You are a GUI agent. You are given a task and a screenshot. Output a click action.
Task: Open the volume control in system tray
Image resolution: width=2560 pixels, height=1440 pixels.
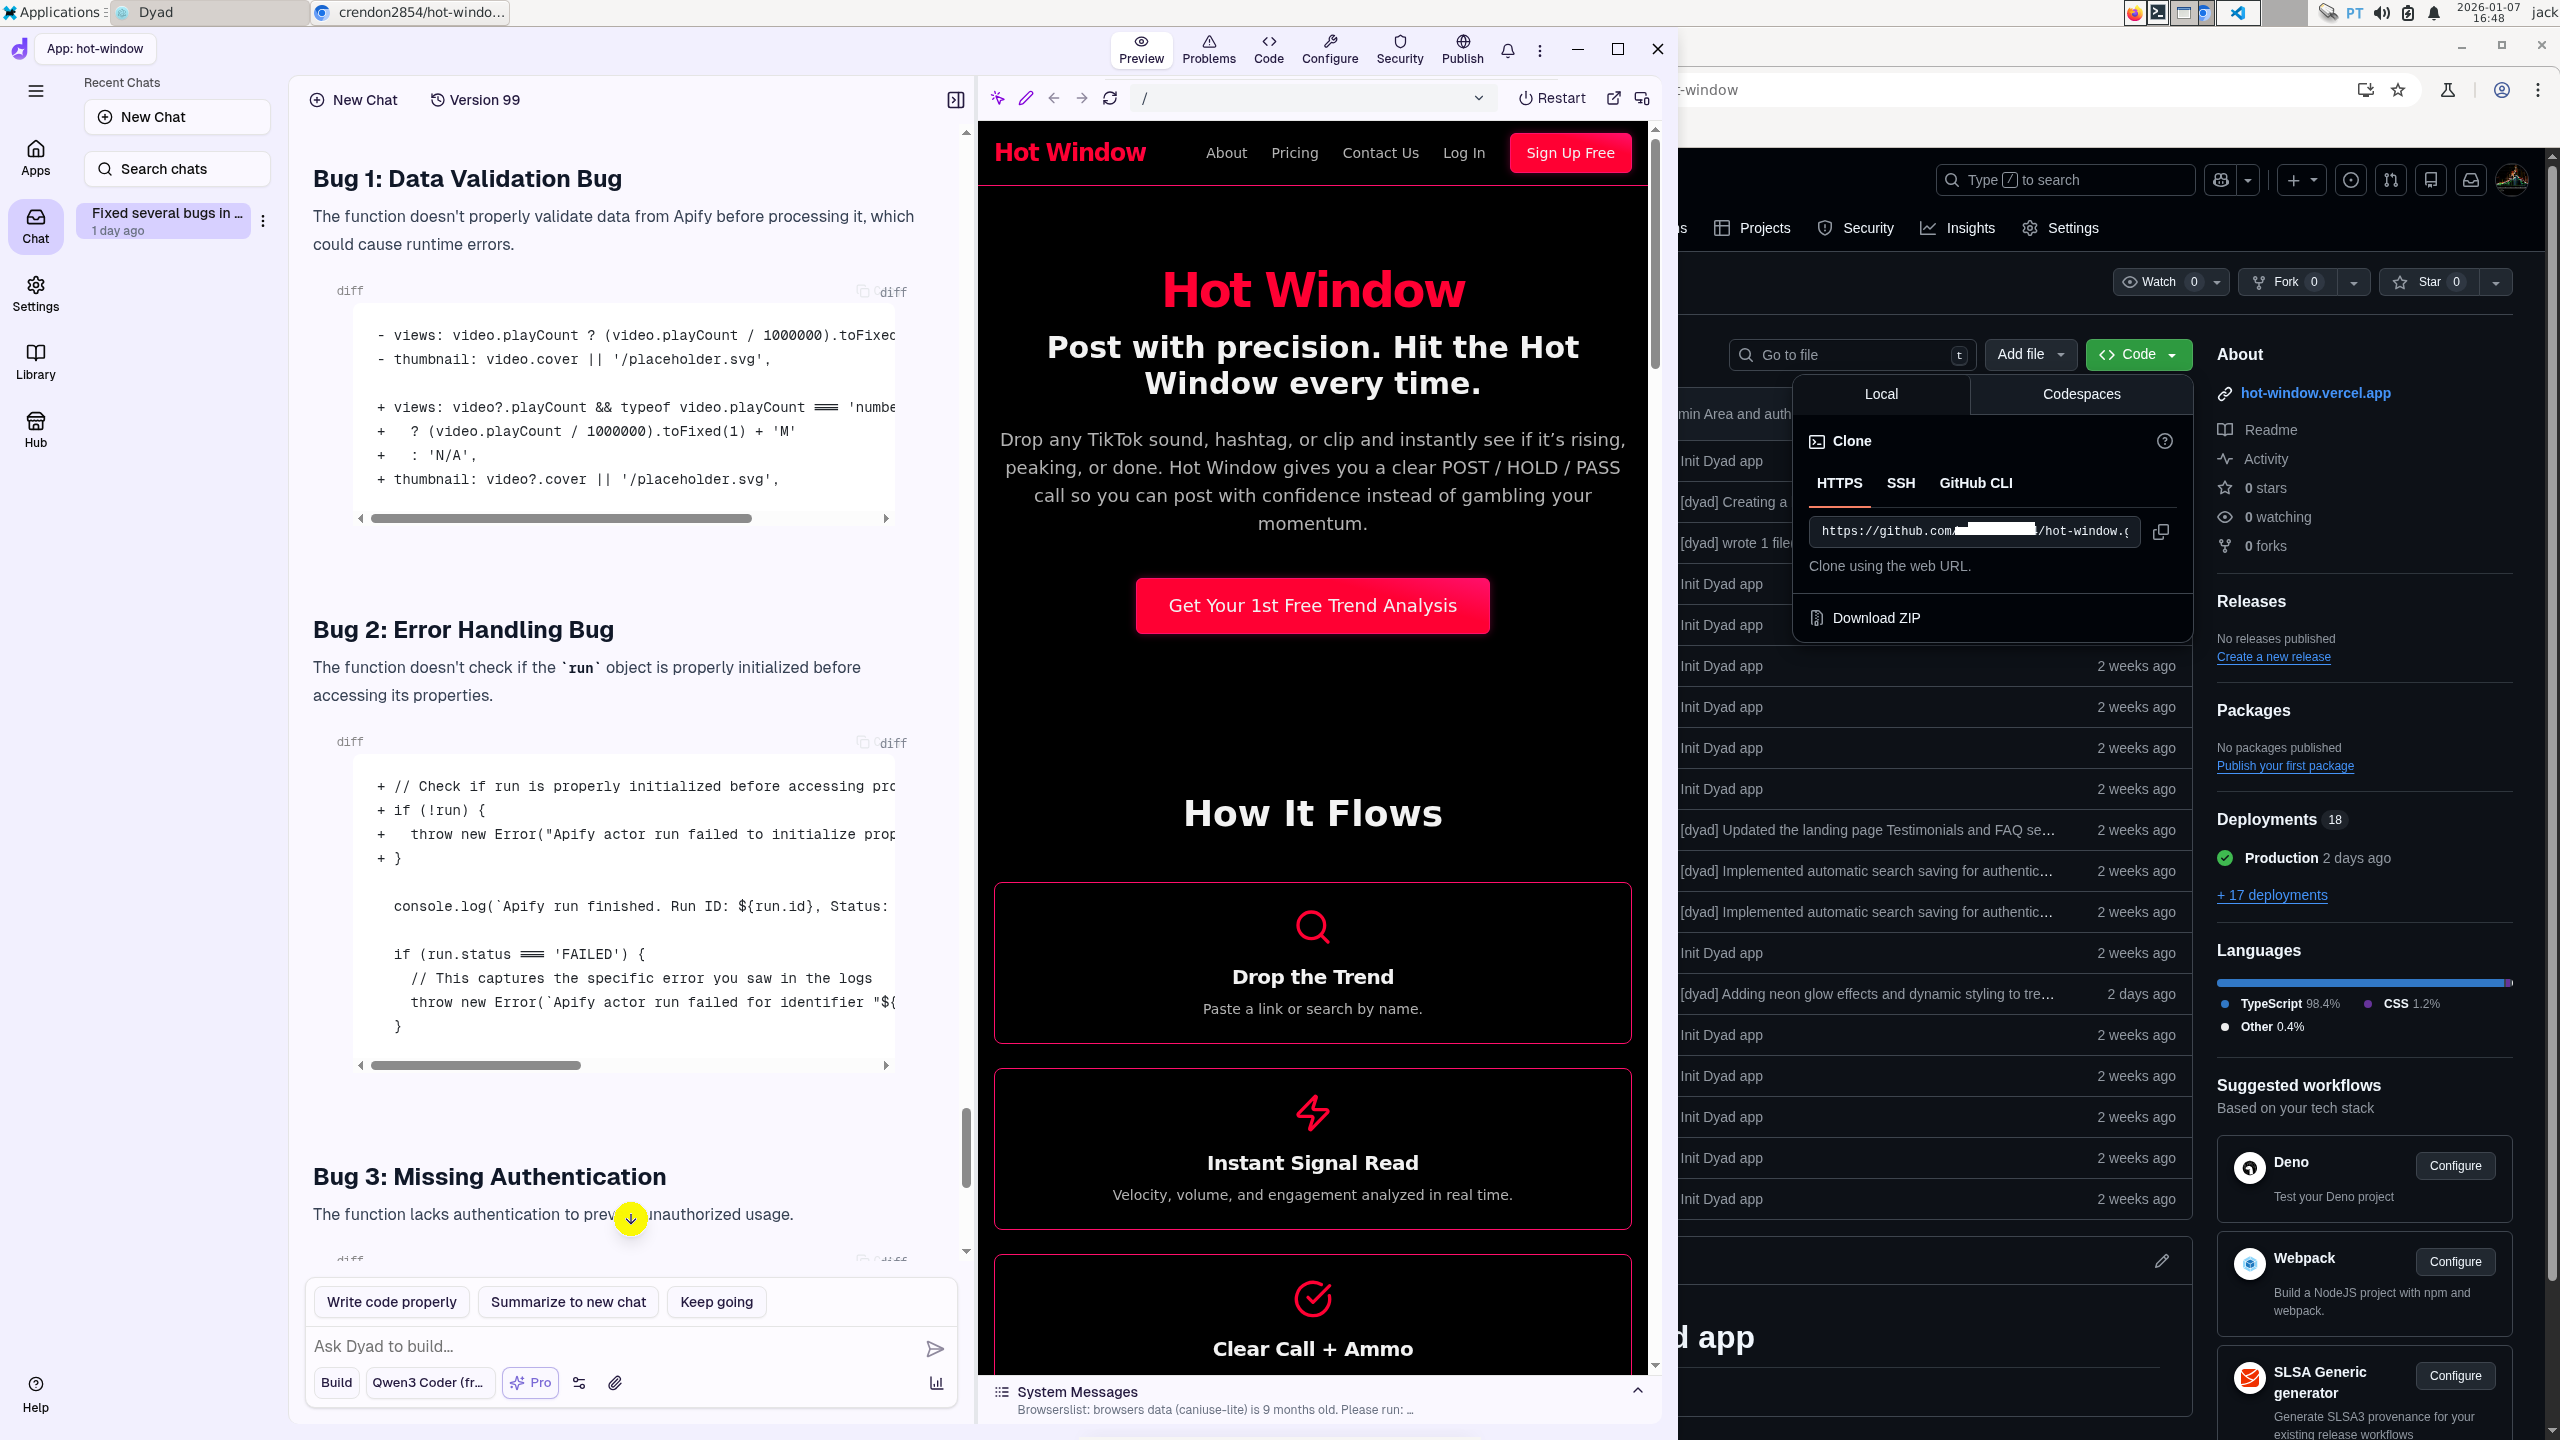click(2382, 13)
